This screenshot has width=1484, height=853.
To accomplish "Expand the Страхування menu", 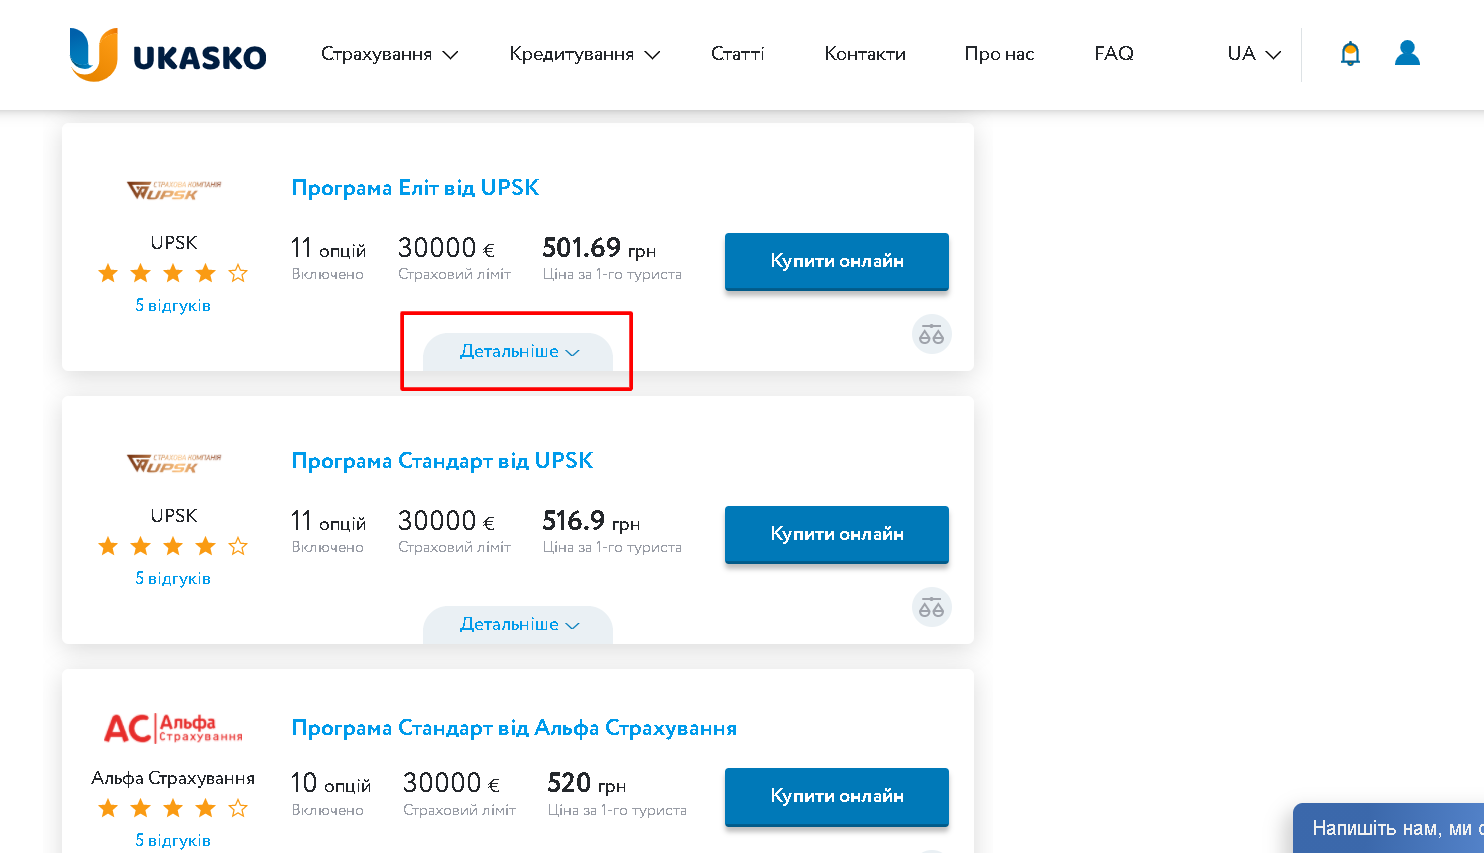I will click(x=389, y=54).
